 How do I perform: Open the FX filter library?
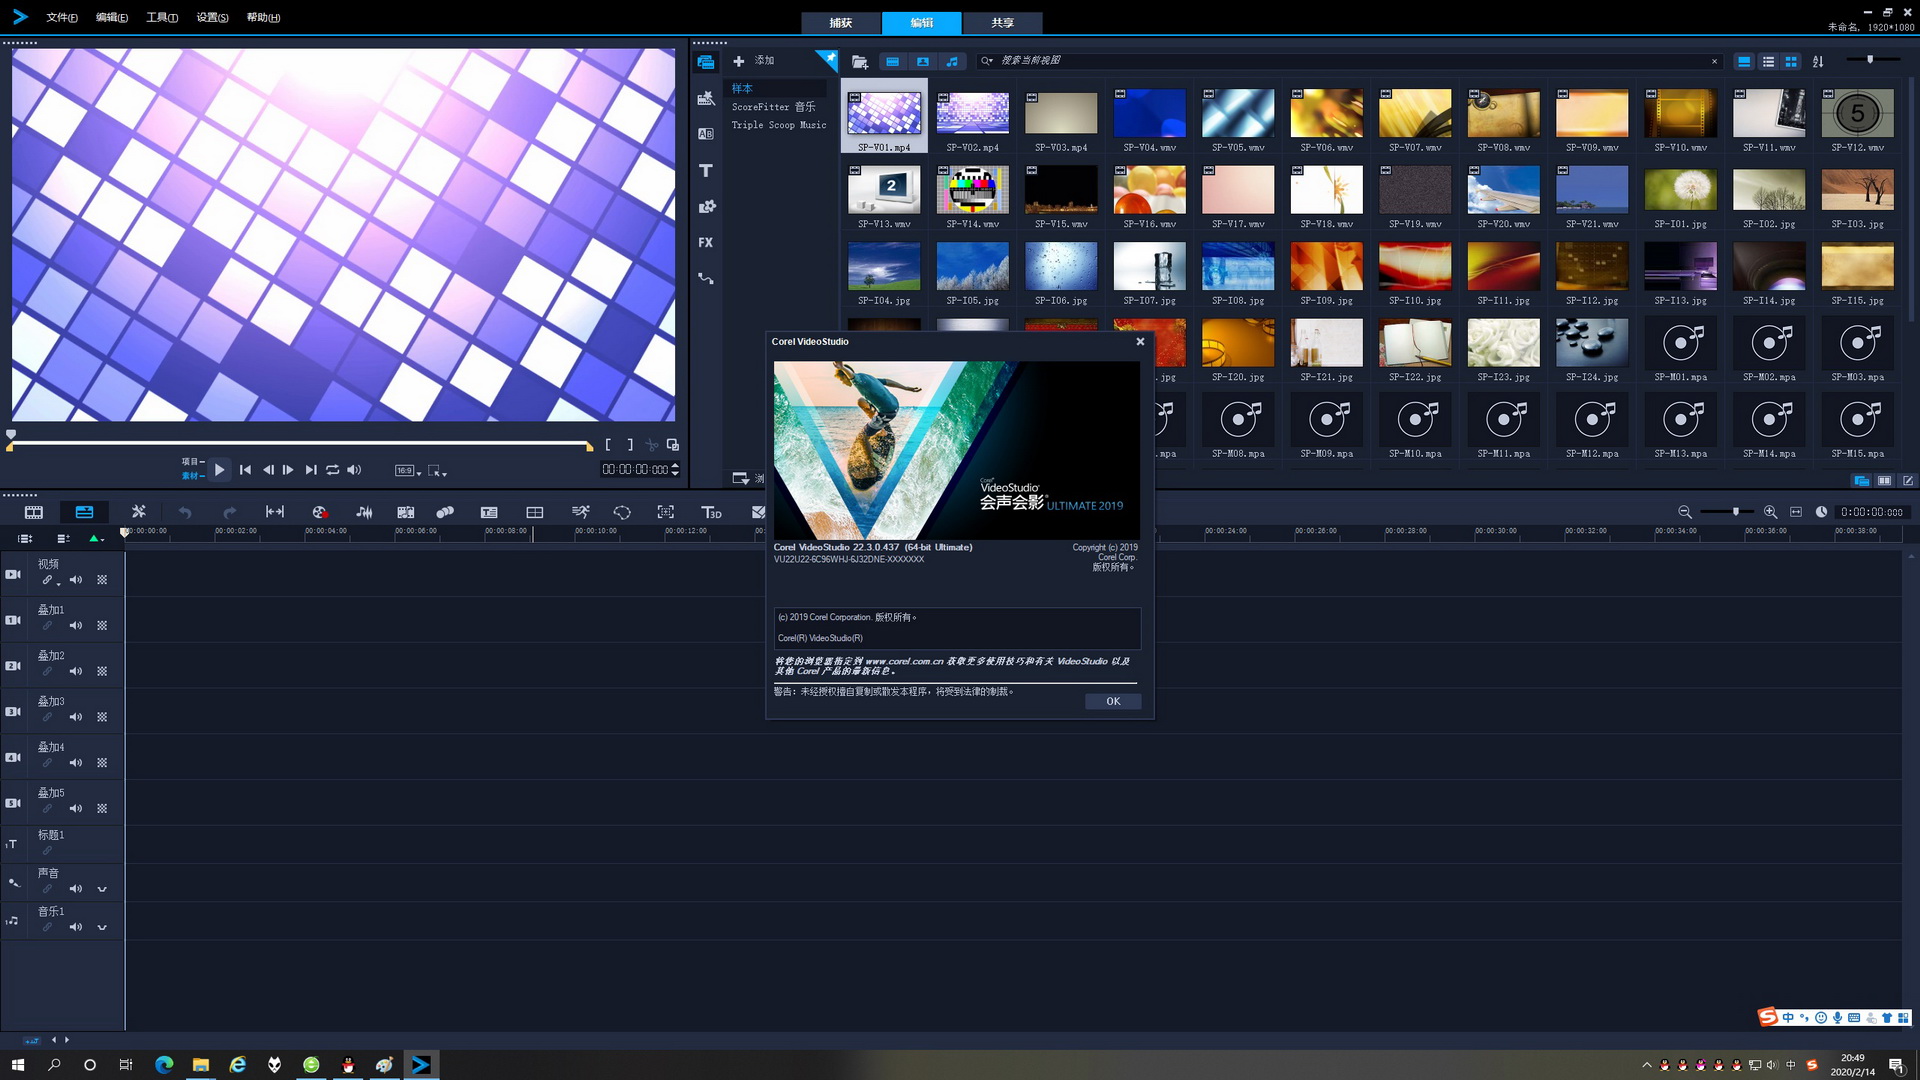[706, 242]
